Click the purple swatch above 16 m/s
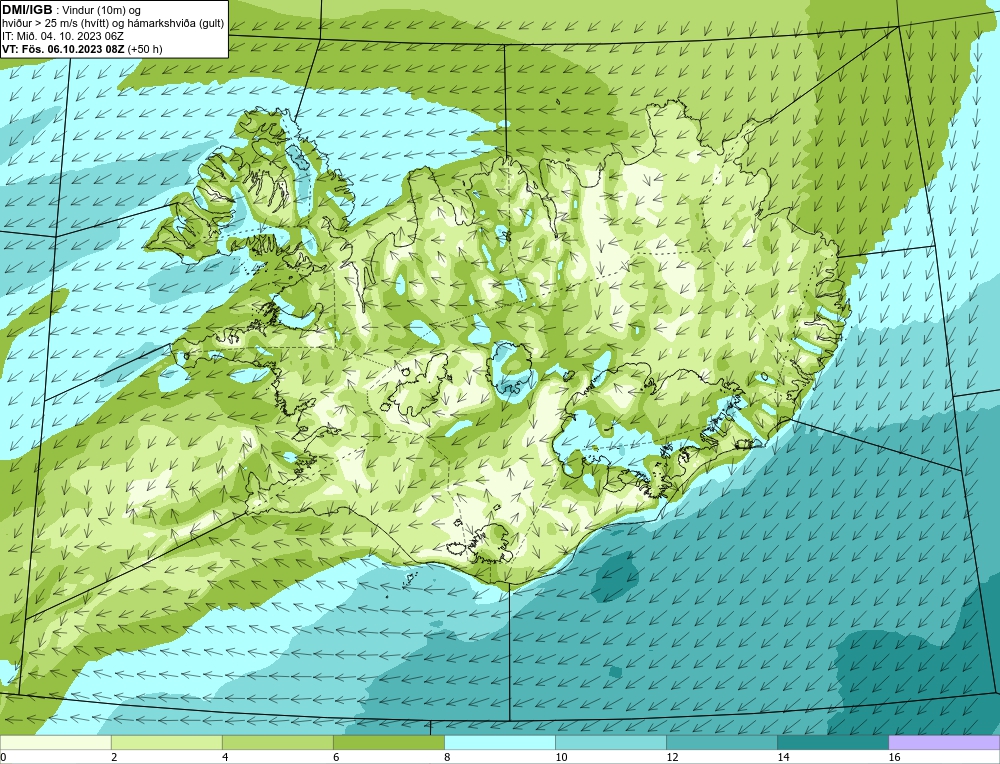1000x764 pixels. (x=943, y=742)
